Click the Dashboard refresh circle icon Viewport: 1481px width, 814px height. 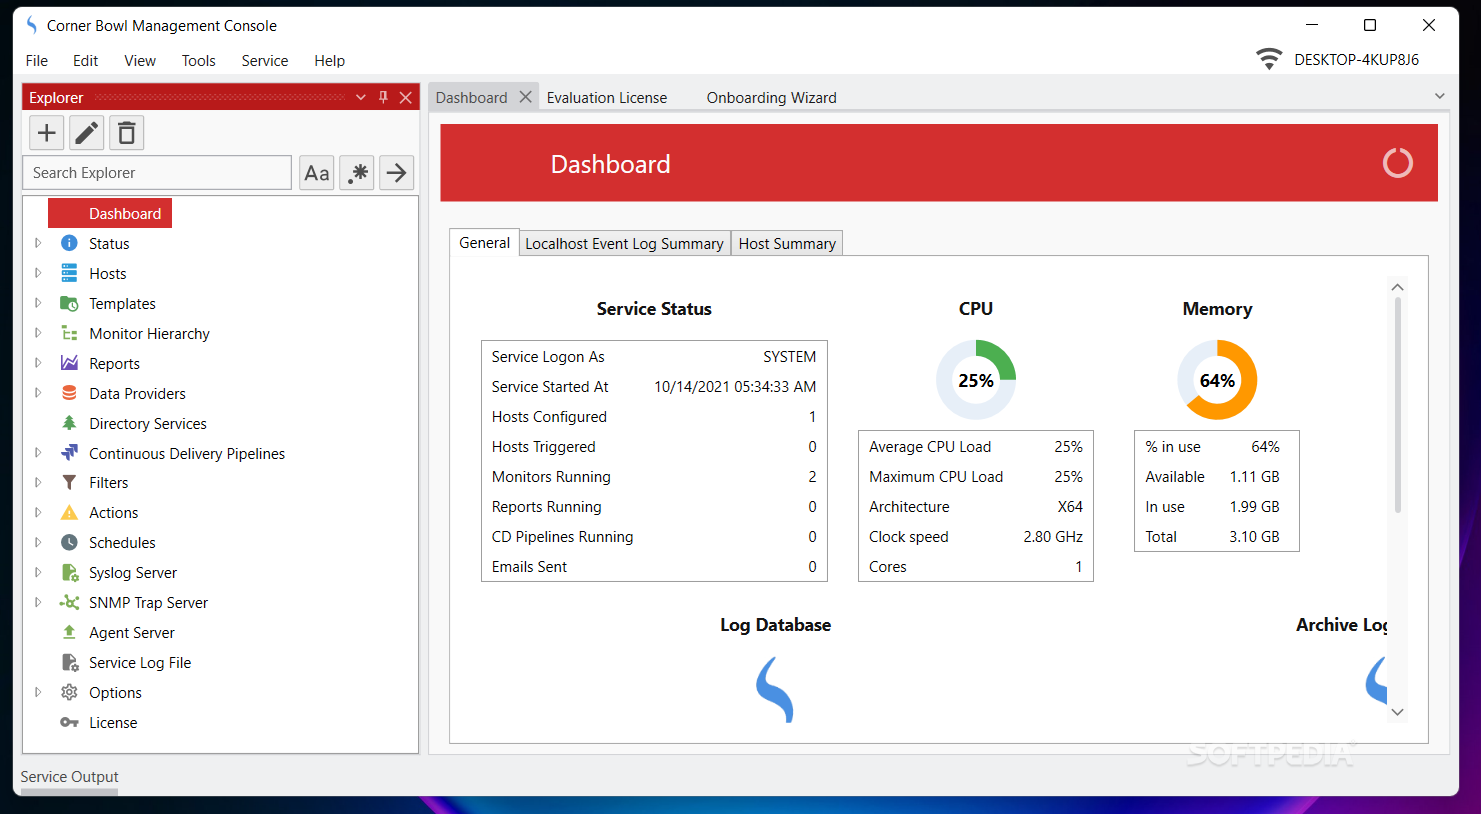point(1397,163)
